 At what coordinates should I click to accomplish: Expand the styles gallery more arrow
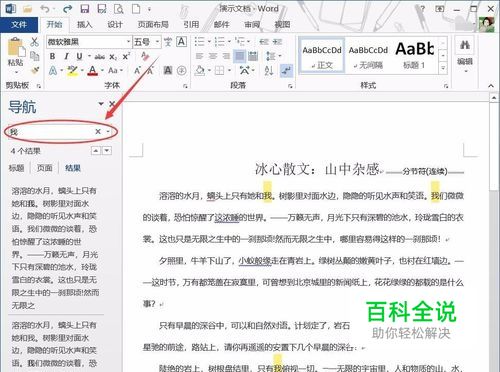443,68
